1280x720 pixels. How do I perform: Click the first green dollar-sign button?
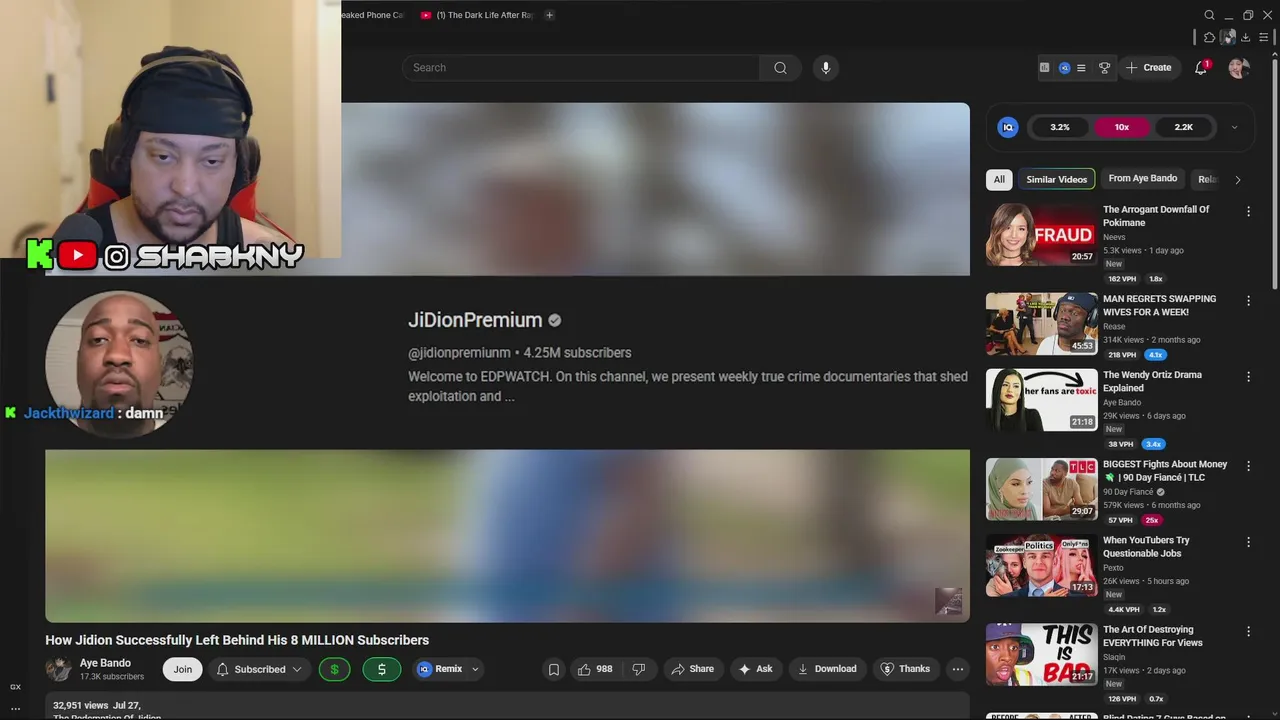pyautogui.click(x=334, y=669)
